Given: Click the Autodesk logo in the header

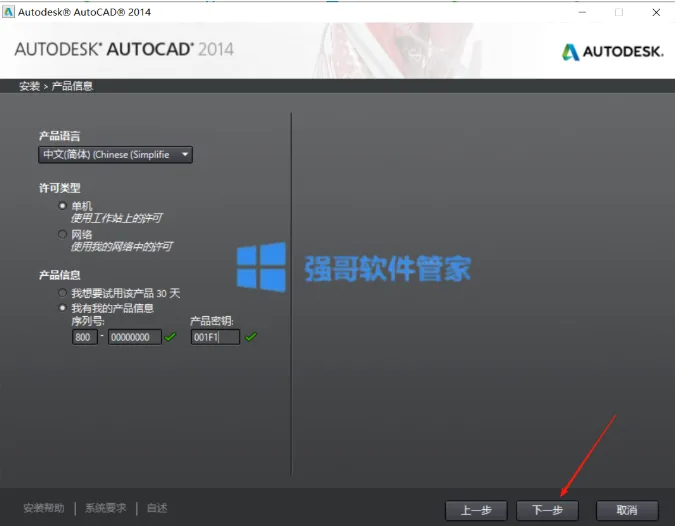Looking at the screenshot, I should pos(613,52).
